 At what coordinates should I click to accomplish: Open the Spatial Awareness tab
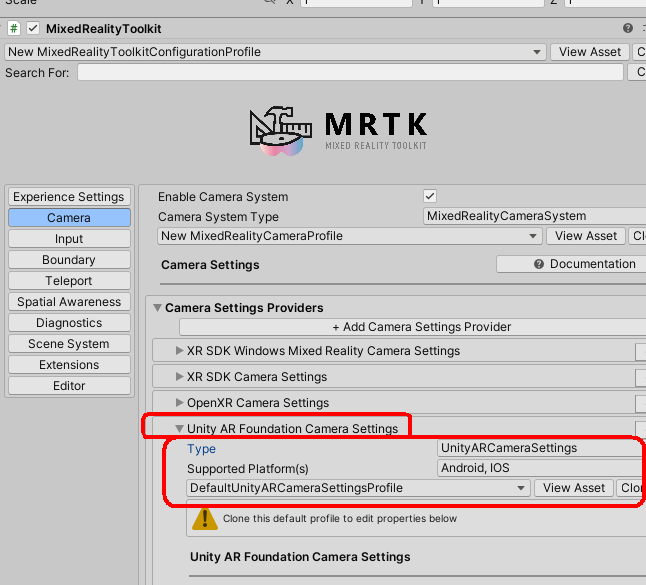click(x=69, y=302)
